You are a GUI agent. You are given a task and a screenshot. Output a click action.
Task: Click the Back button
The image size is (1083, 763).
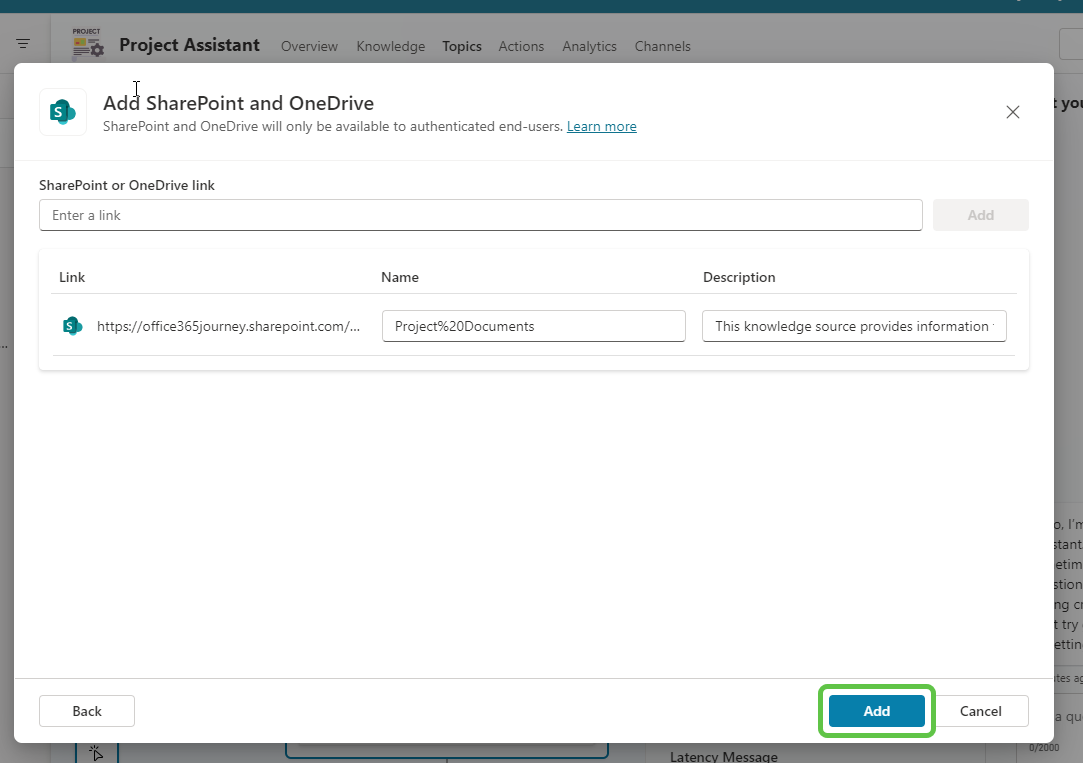[86, 710]
